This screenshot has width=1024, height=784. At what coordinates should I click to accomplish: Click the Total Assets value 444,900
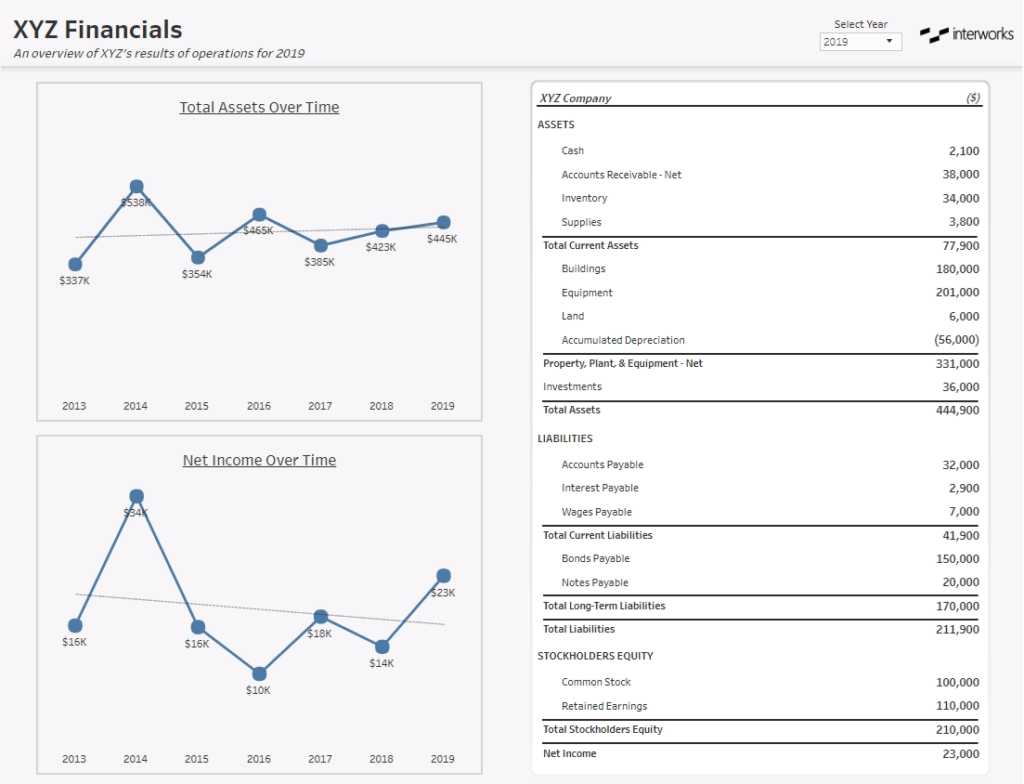pos(957,410)
